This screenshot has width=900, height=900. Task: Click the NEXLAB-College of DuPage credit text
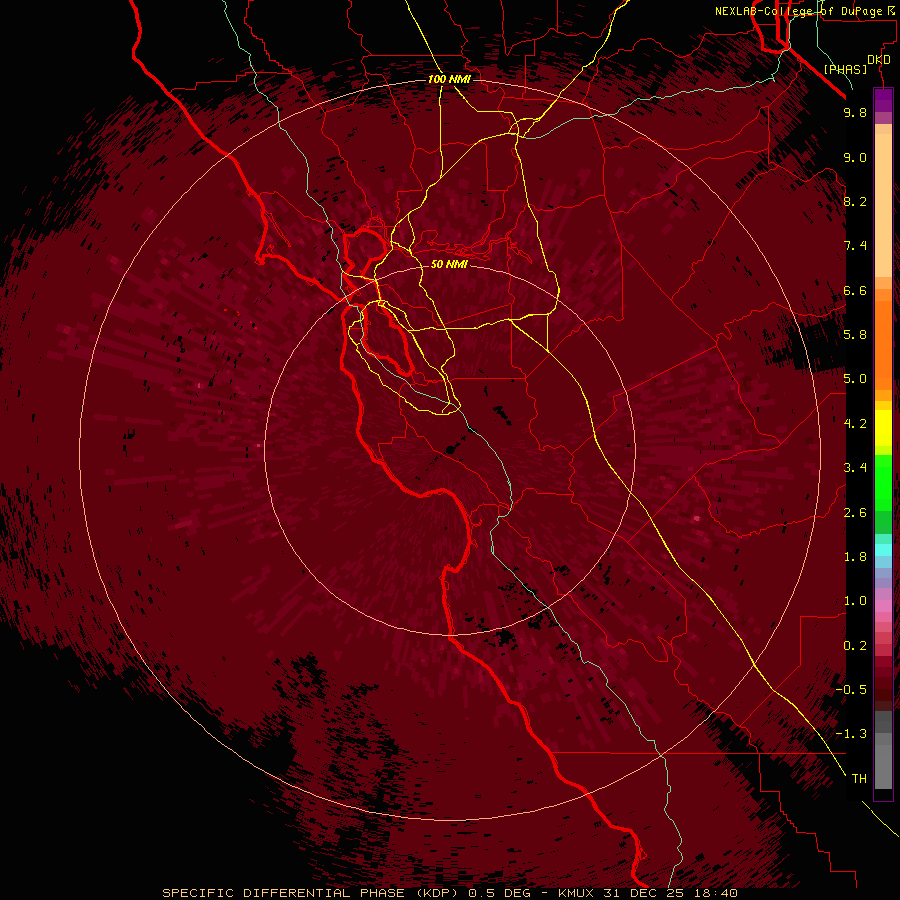(x=798, y=11)
